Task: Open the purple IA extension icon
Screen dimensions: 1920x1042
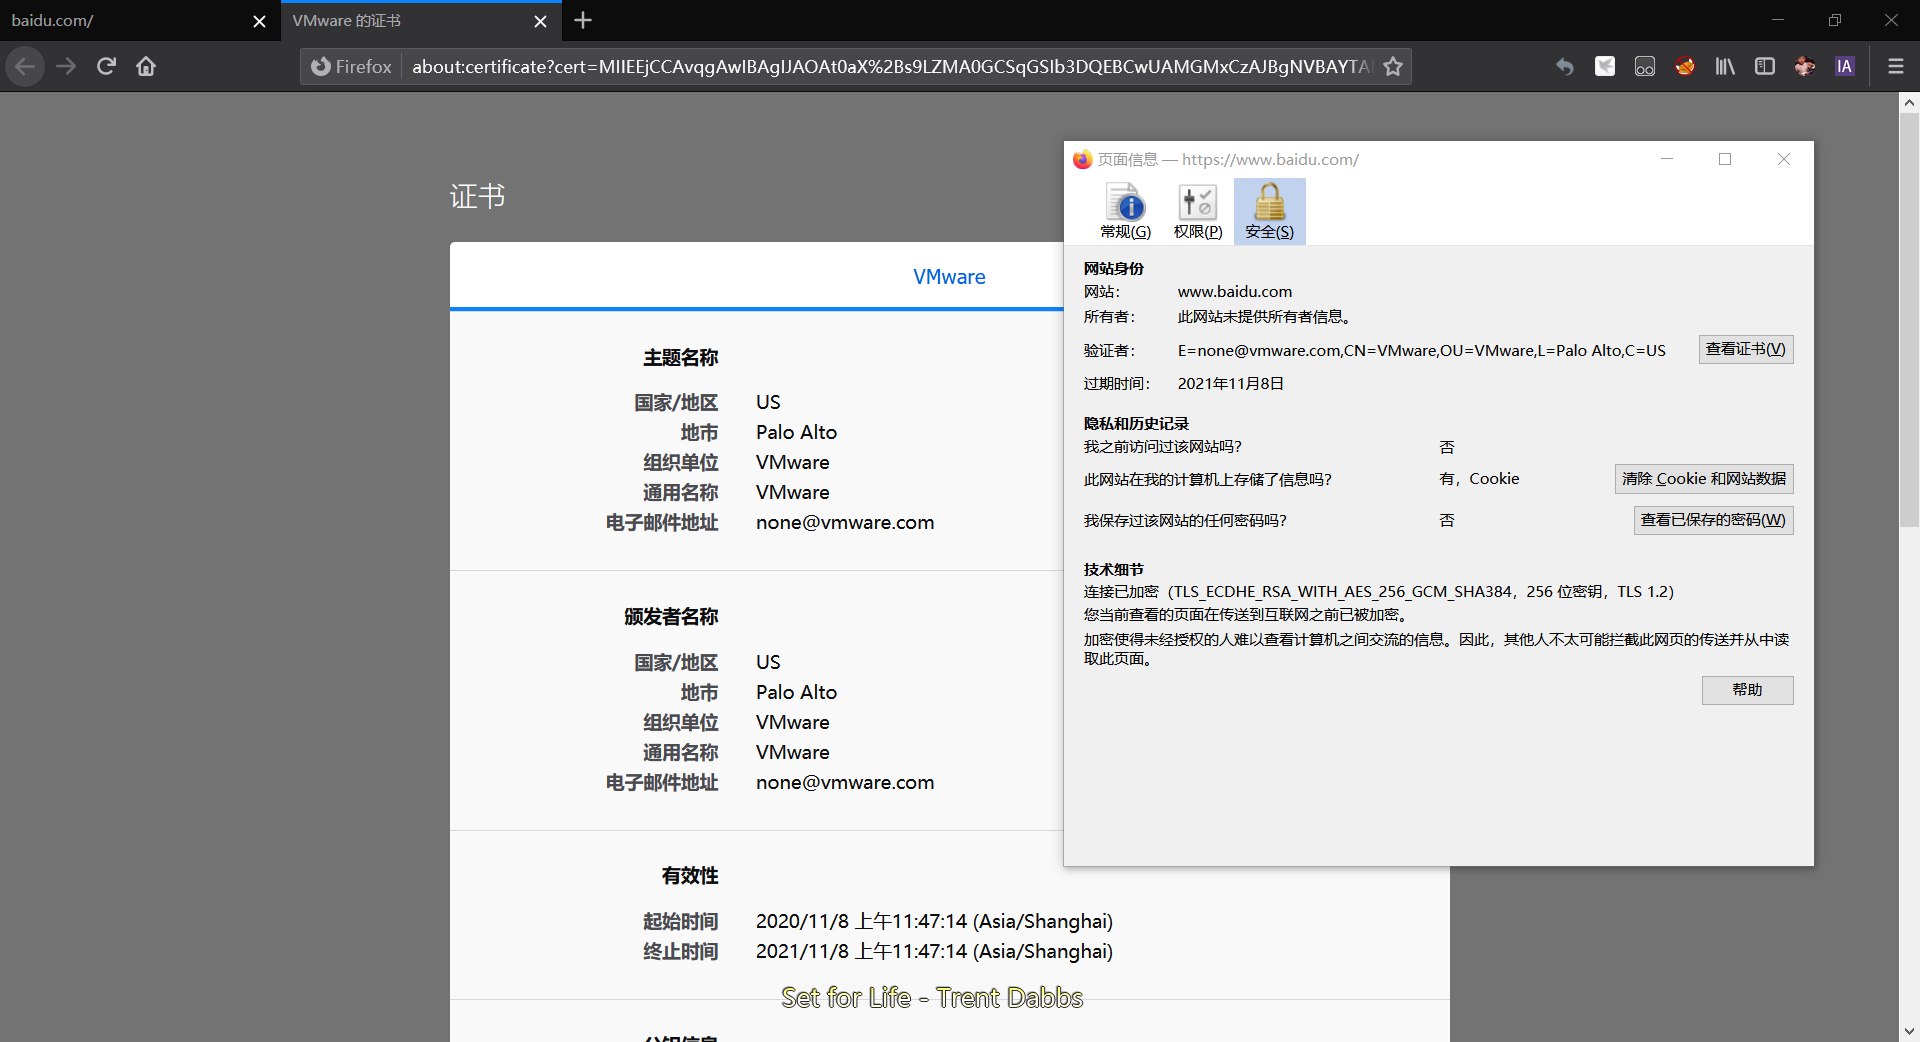Action: point(1845,66)
